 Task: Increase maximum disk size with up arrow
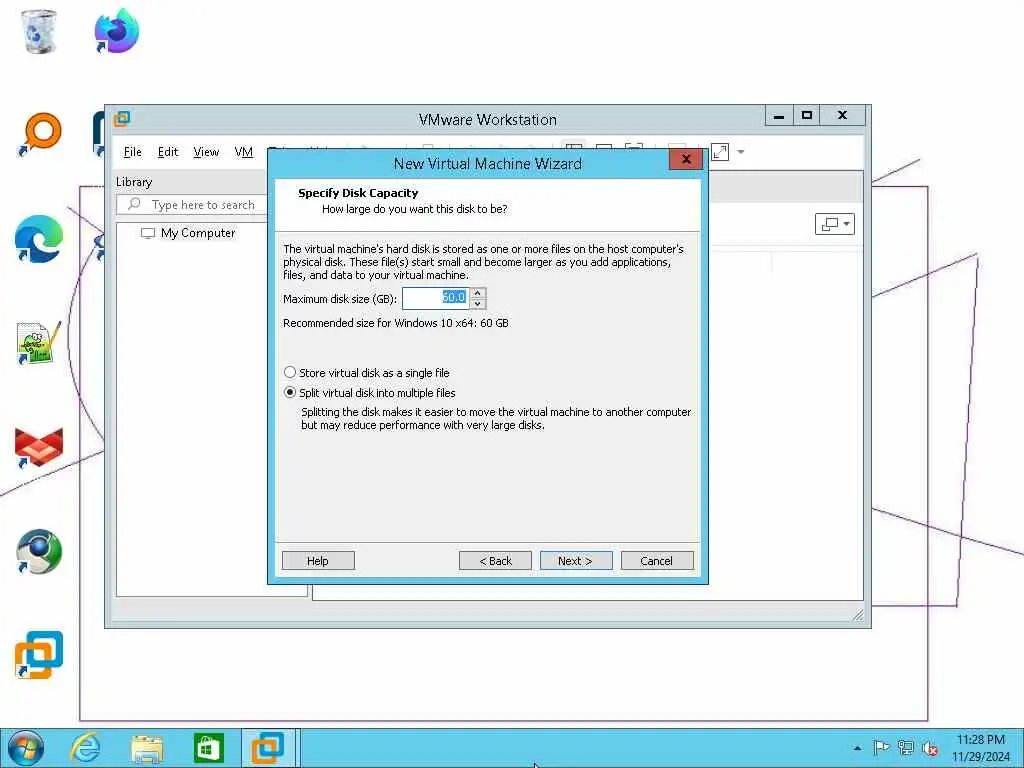tap(477, 293)
